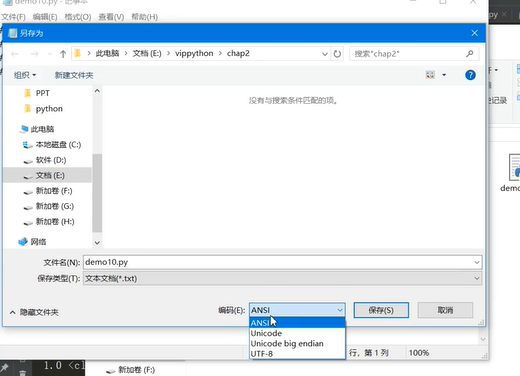Image resolution: width=520 pixels, height=376 pixels.
Task: Expand the file name history dropdown
Action: 477,262
